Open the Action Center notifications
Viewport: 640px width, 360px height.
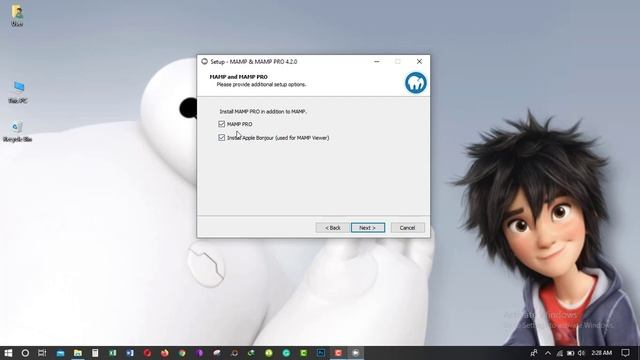(625, 353)
